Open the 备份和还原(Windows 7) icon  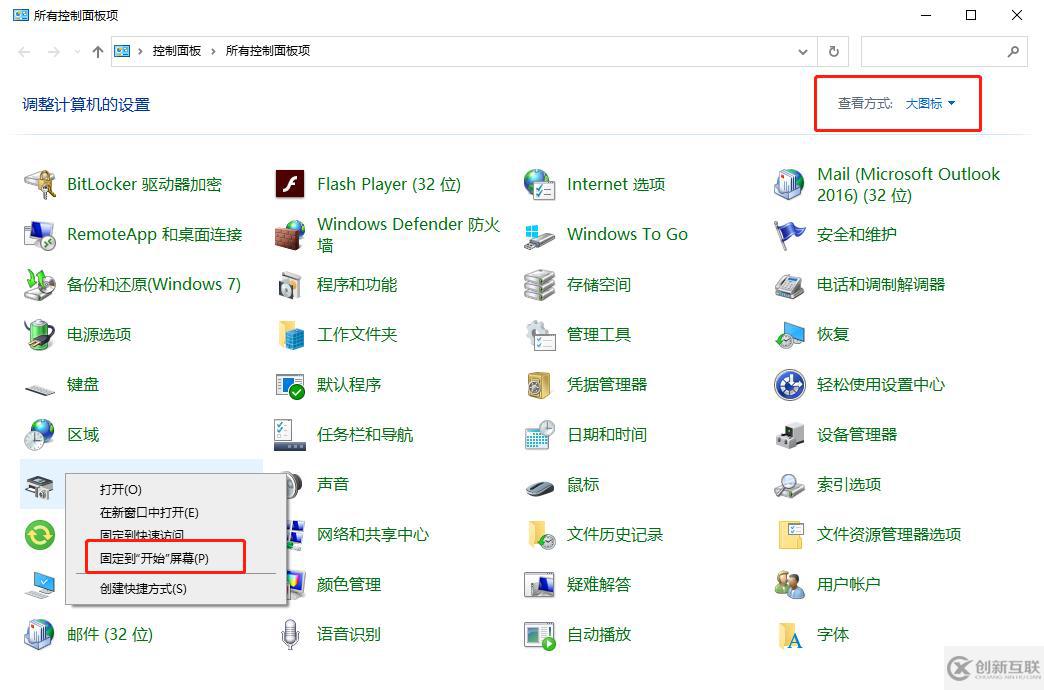tap(40, 284)
